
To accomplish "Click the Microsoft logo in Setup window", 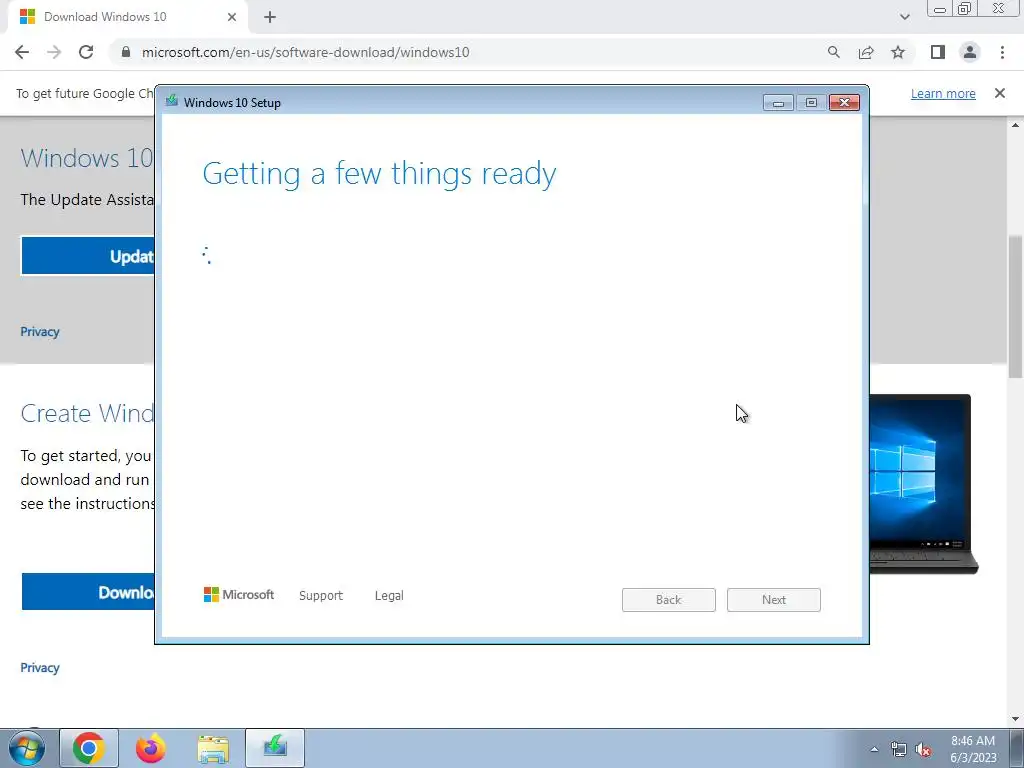I will pos(239,594).
